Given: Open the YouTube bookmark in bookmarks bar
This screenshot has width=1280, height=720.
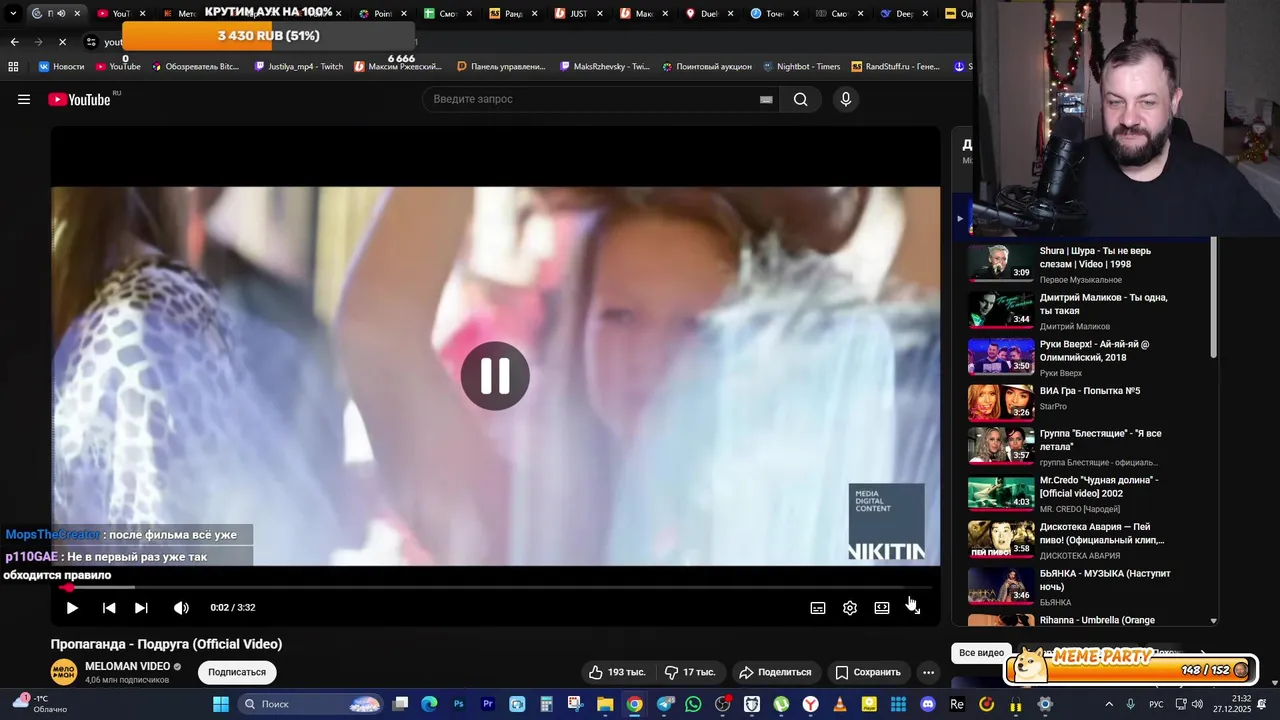Looking at the screenshot, I should click(118, 67).
